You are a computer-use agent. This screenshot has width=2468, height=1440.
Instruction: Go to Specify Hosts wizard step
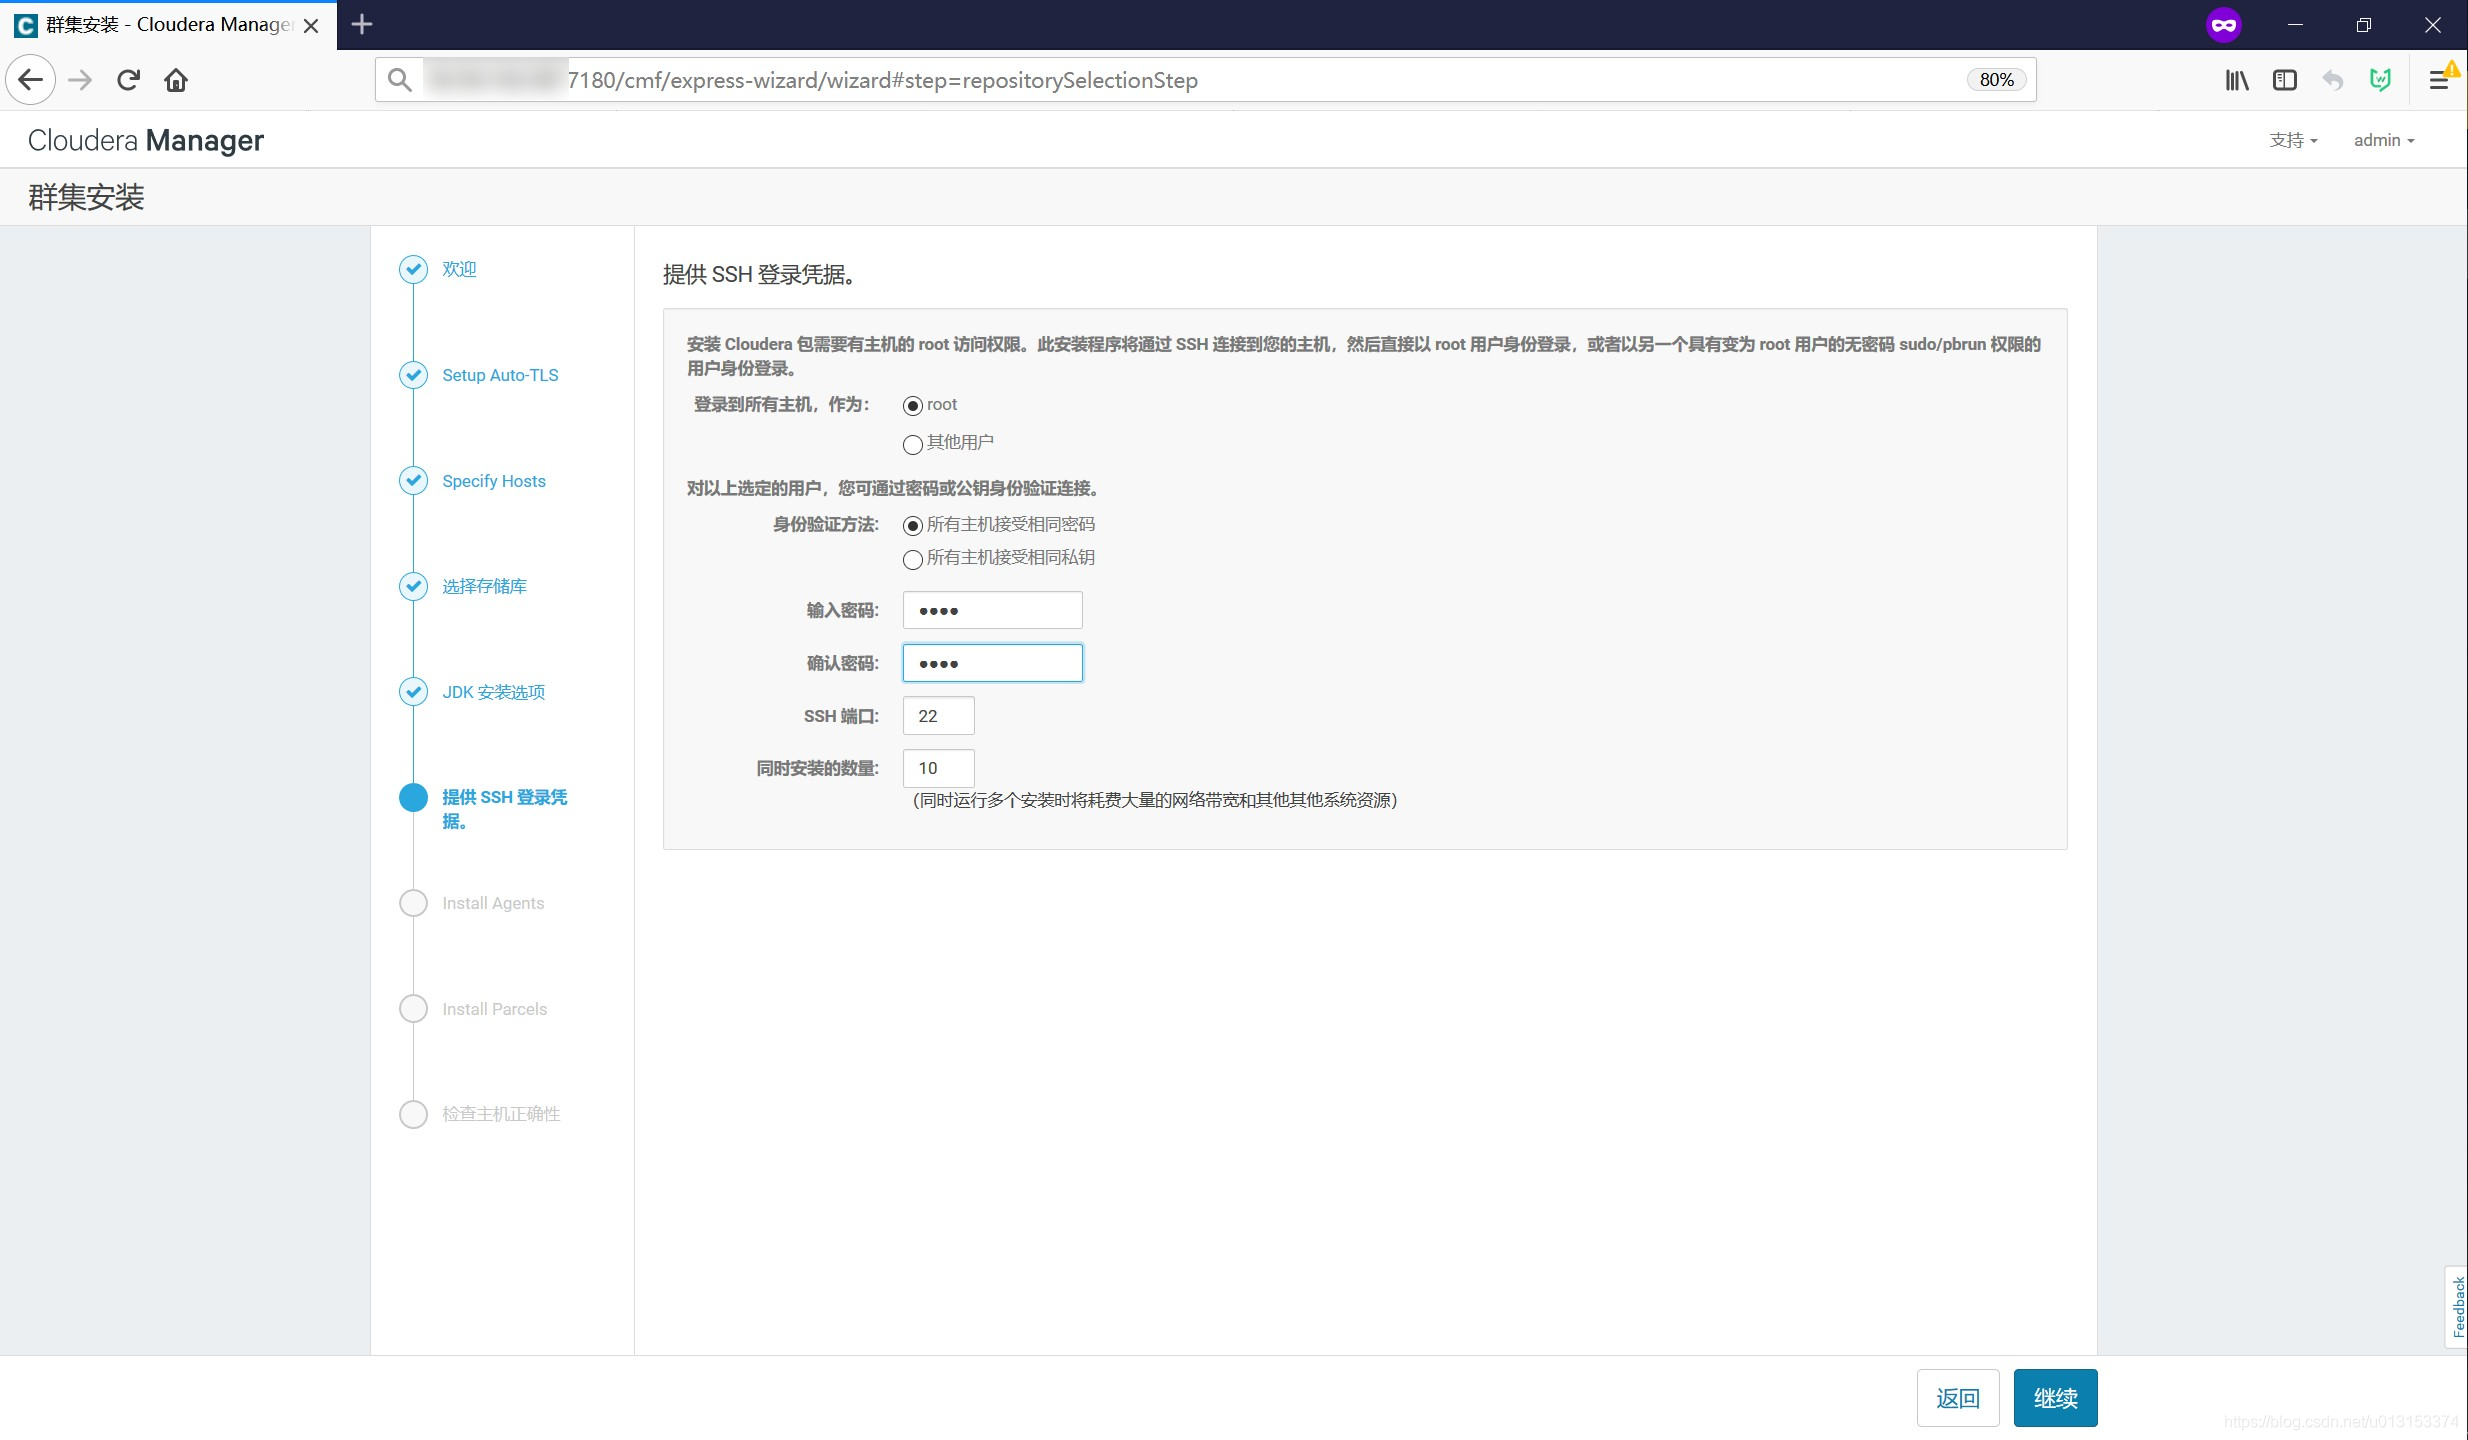point(494,481)
